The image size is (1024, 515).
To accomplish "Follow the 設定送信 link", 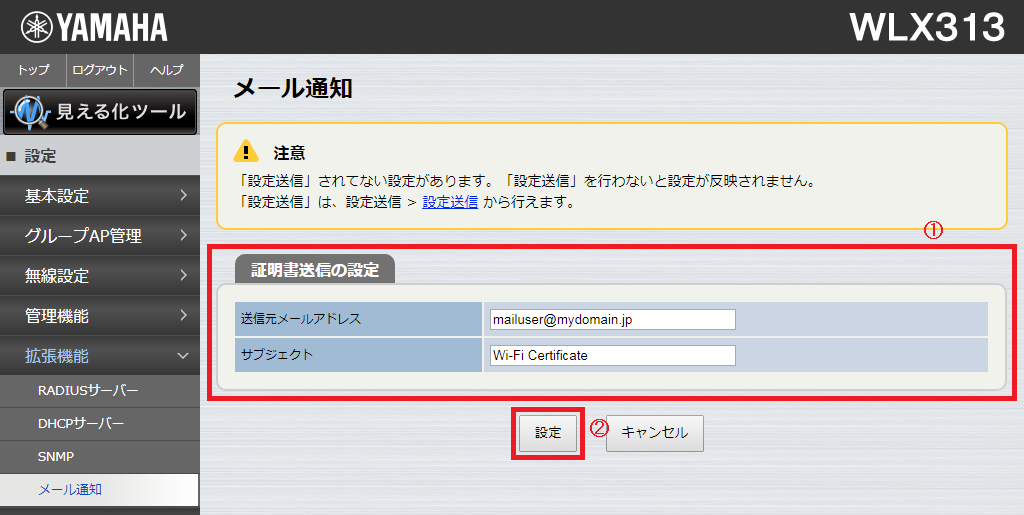I will pyautogui.click(x=450, y=202).
